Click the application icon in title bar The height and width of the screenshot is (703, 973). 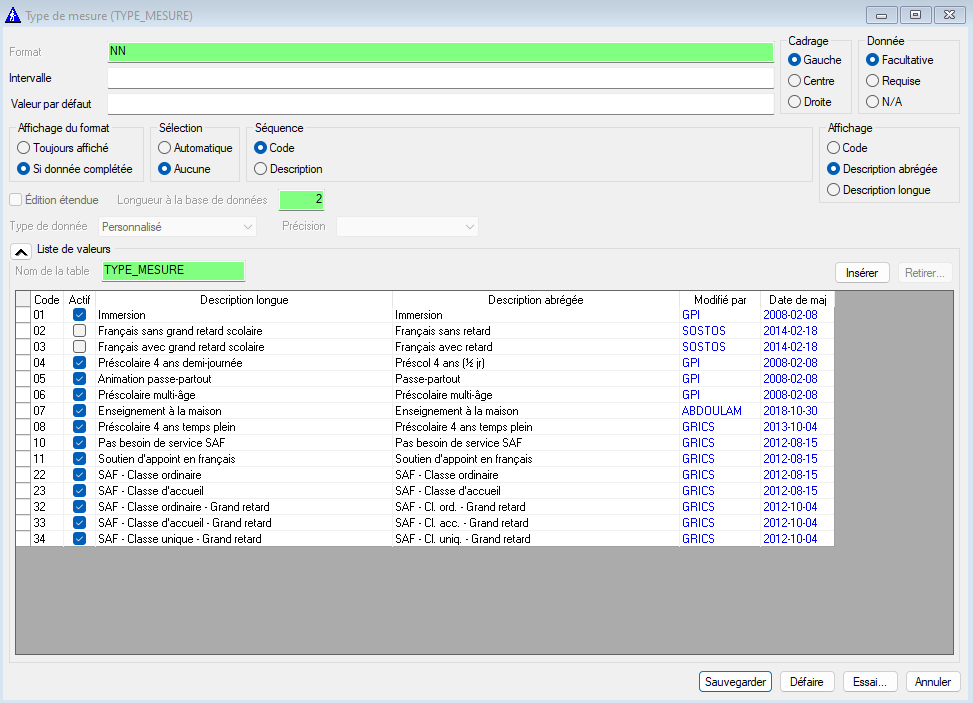click(x=12, y=16)
